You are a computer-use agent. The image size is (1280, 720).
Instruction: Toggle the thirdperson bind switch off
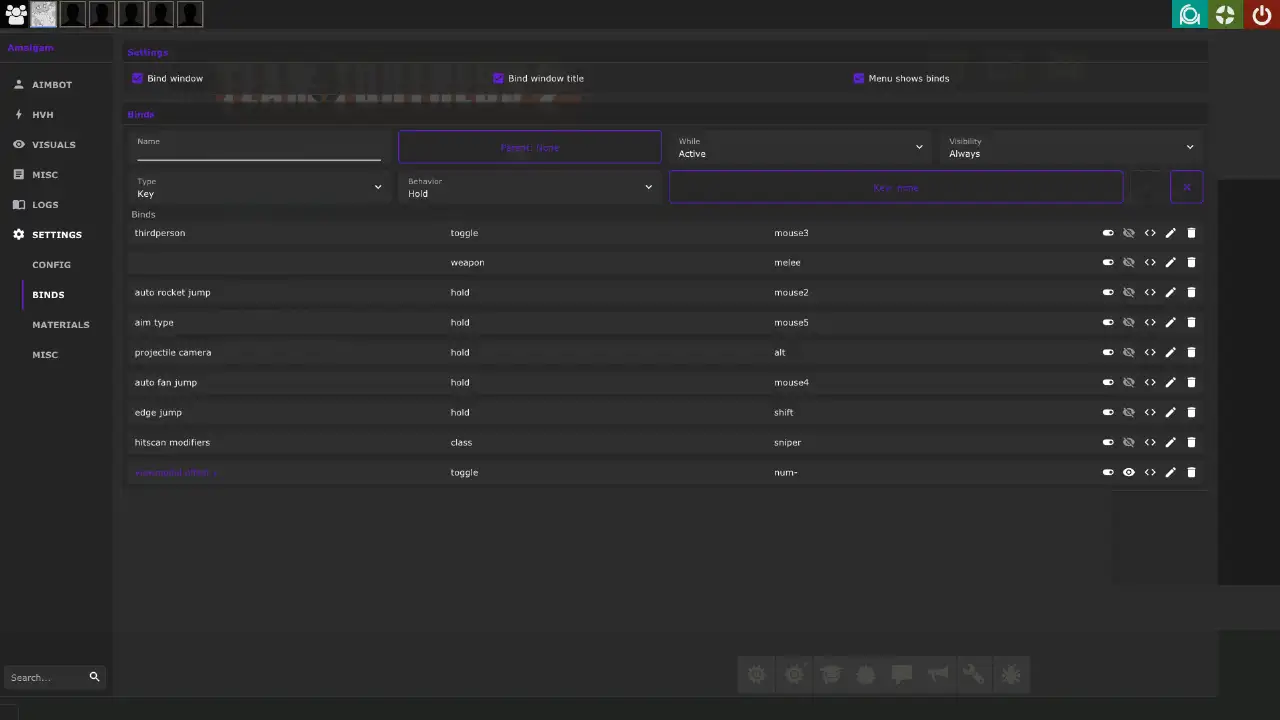tap(1108, 233)
